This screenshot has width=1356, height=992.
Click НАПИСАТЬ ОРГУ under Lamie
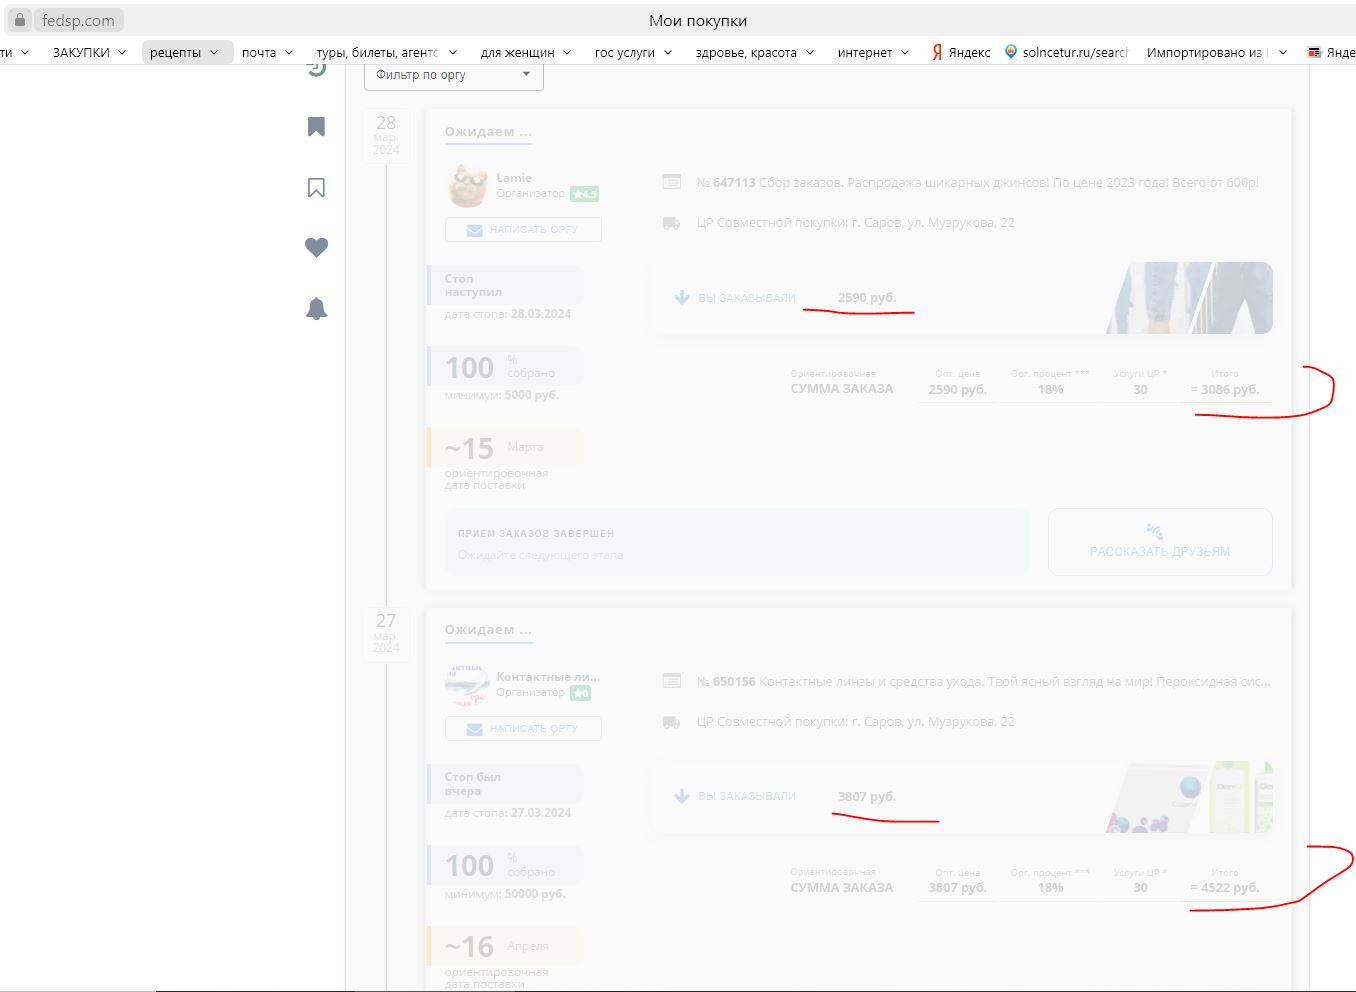click(x=523, y=230)
